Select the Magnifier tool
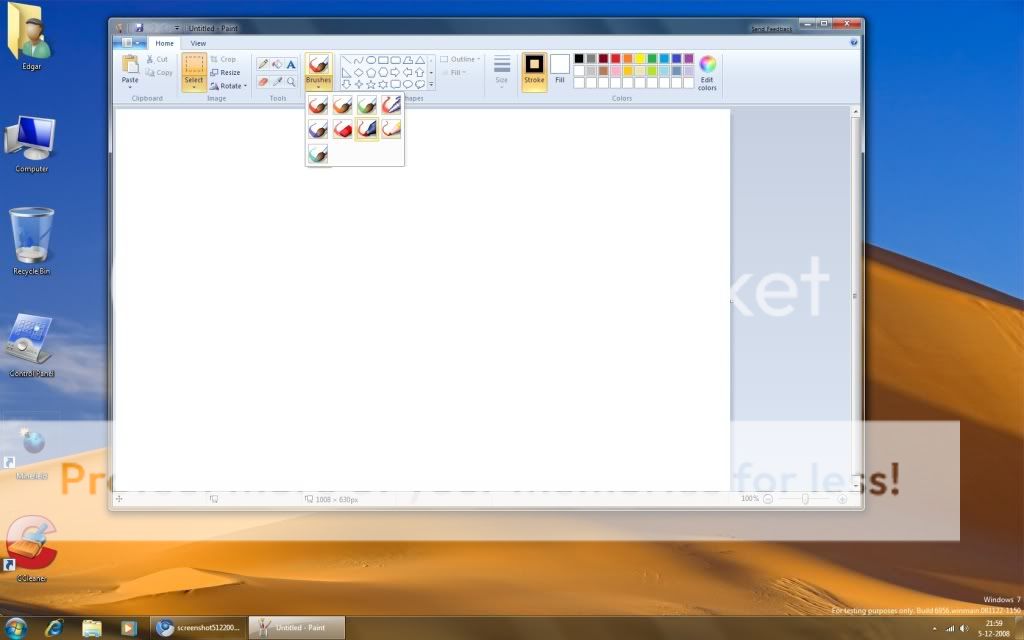Viewport: 1024px width, 640px height. pyautogui.click(x=291, y=81)
